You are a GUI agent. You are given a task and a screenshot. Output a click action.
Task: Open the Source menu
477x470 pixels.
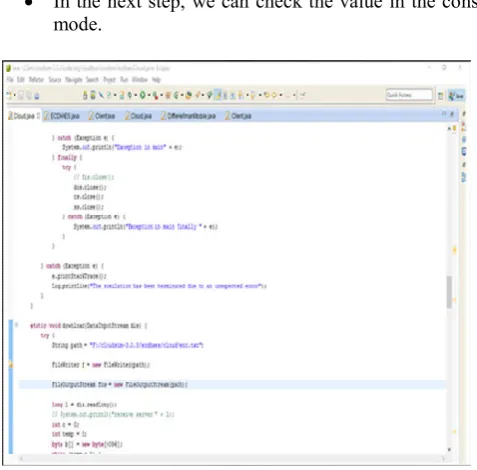(x=55, y=80)
